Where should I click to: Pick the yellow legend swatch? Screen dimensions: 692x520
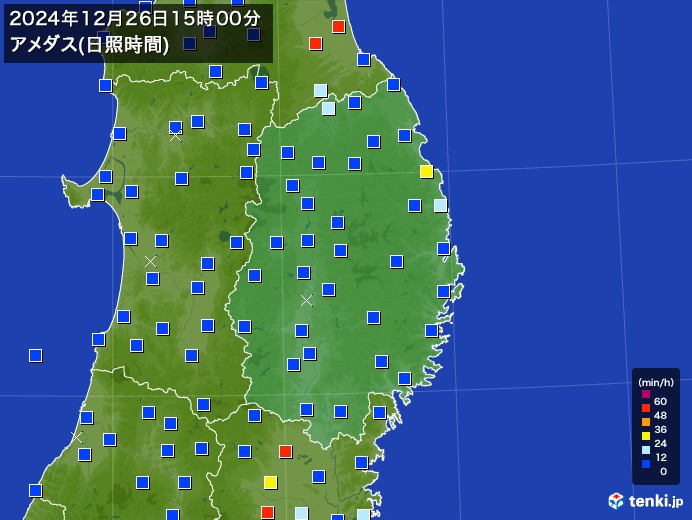(x=646, y=436)
